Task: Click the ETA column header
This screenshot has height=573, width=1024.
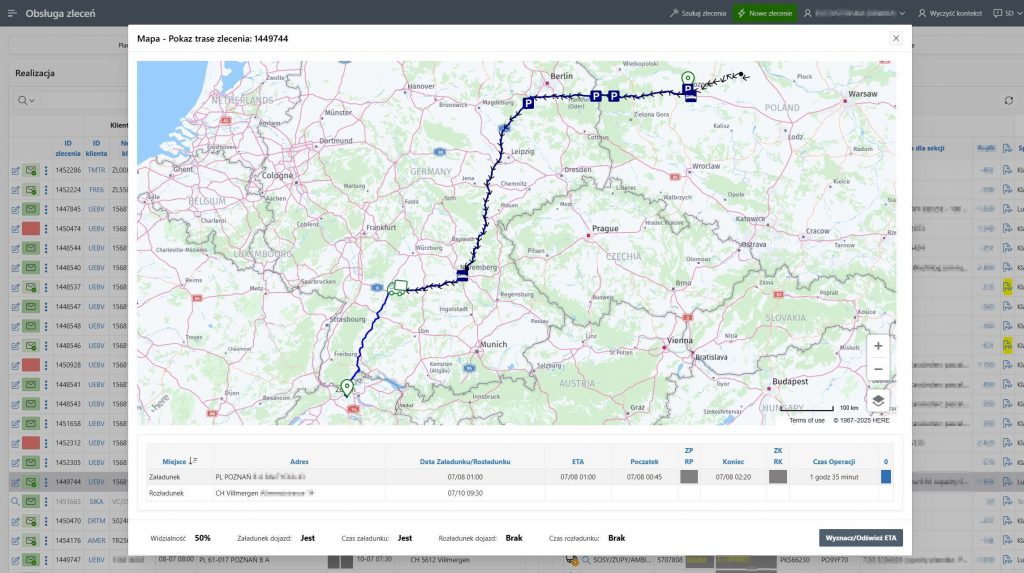Action: click(x=578, y=461)
